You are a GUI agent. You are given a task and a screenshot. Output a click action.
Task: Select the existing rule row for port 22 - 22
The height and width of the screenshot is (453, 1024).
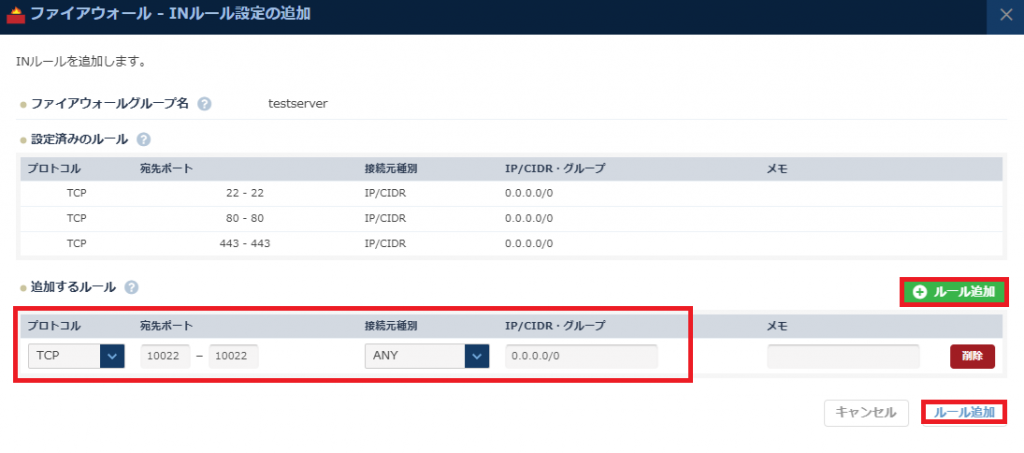510,193
